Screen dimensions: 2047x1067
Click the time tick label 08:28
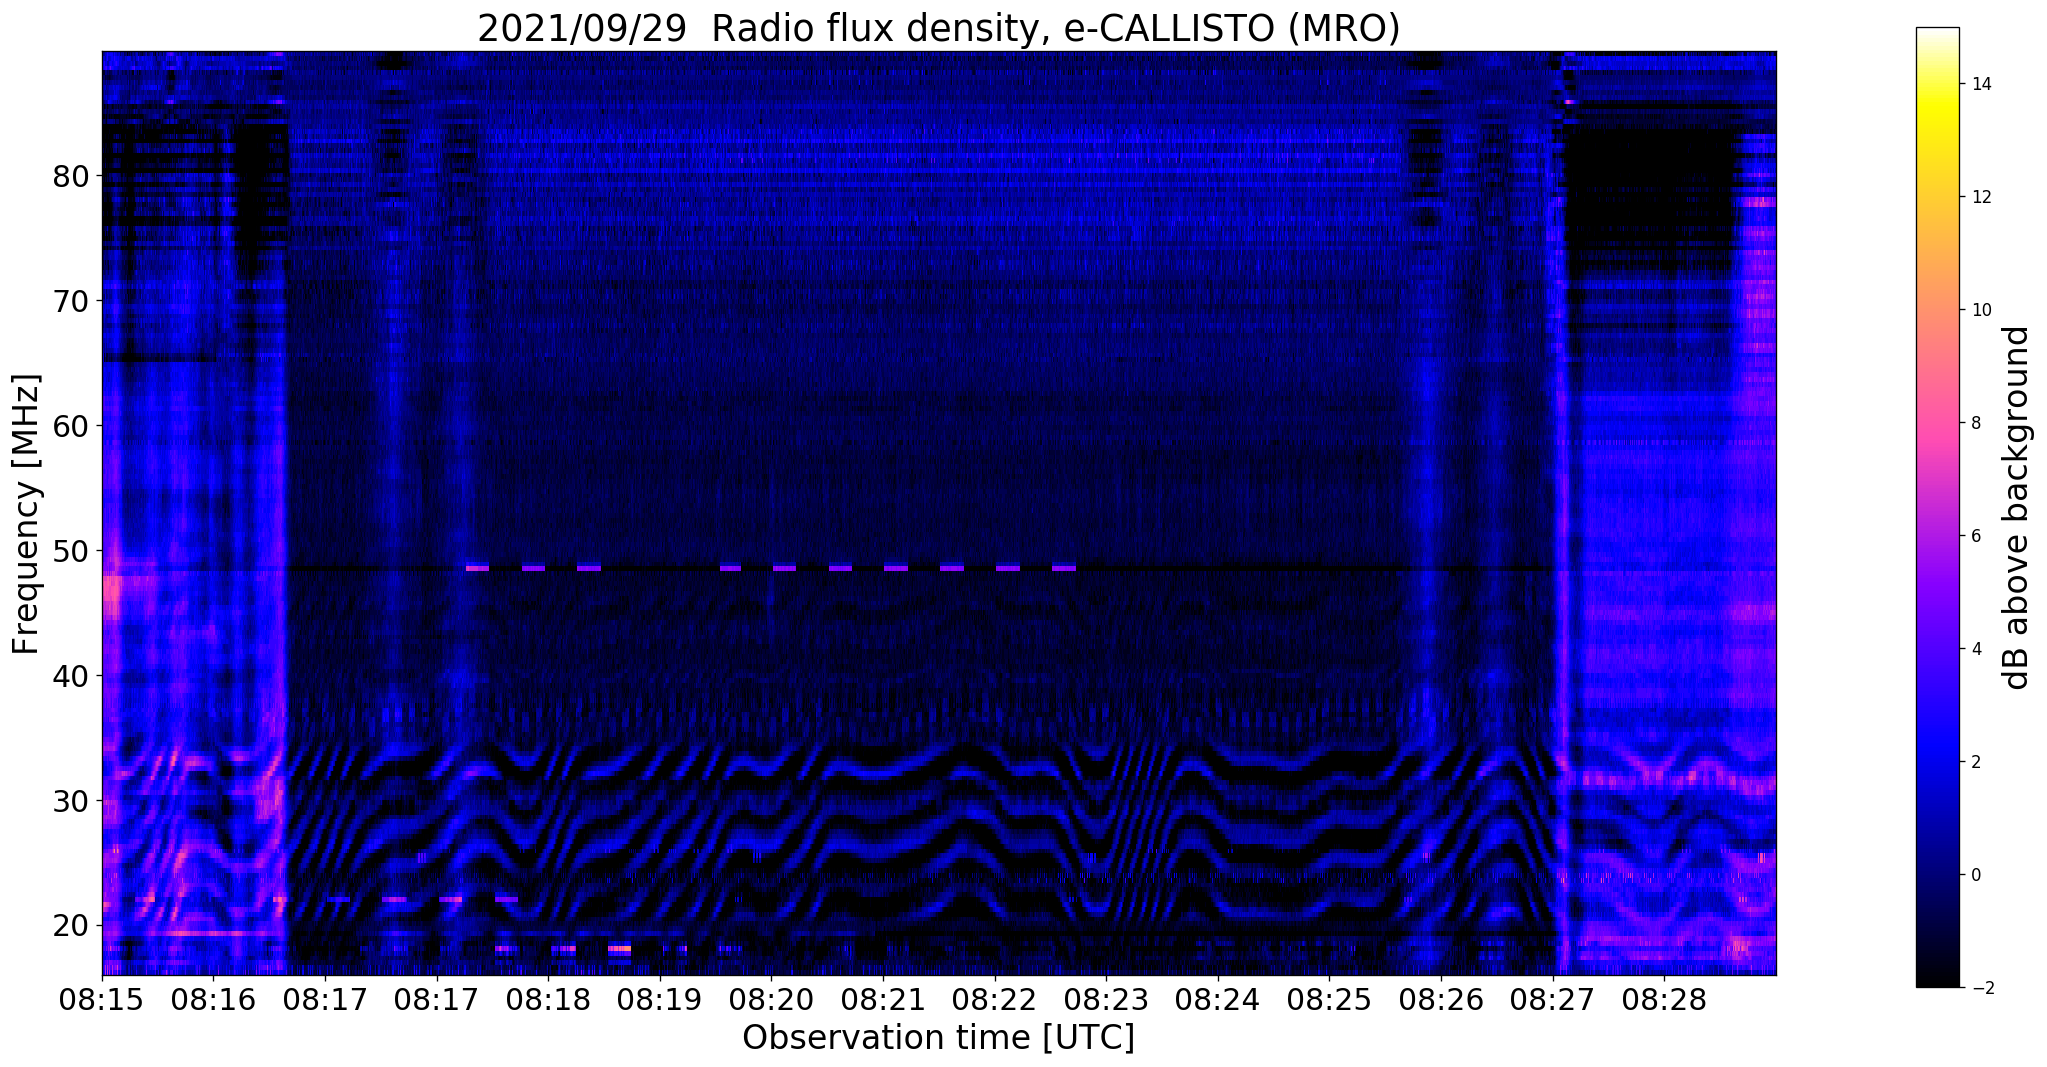pos(1664,999)
